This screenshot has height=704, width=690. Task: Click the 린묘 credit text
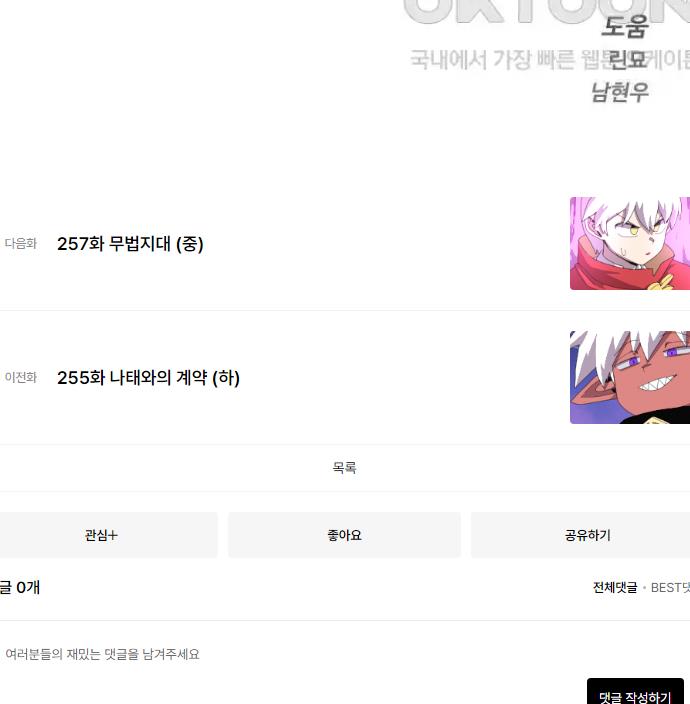click(x=628, y=60)
